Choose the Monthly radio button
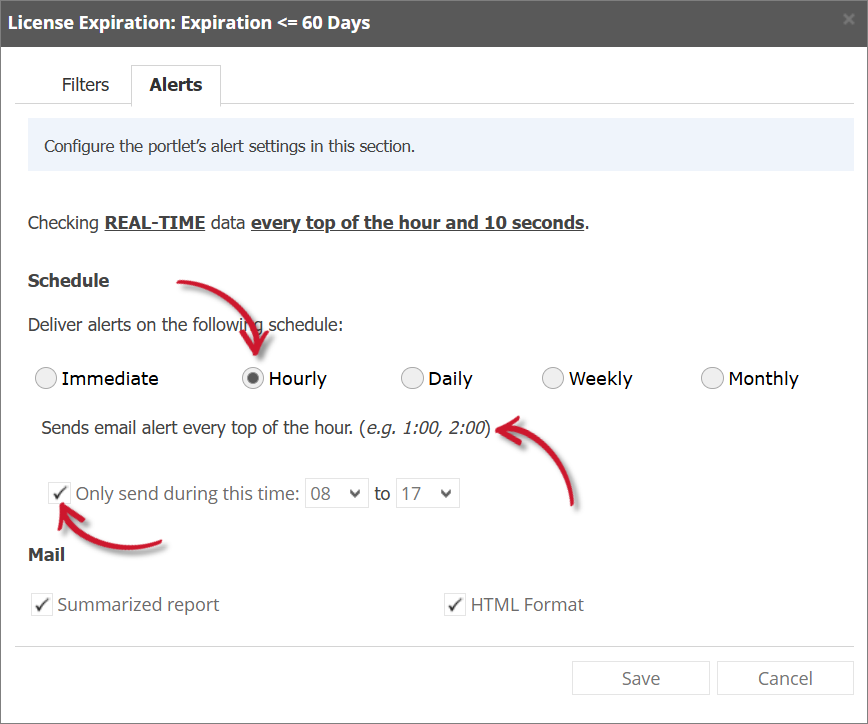This screenshot has height=724, width=868. pos(712,378)
